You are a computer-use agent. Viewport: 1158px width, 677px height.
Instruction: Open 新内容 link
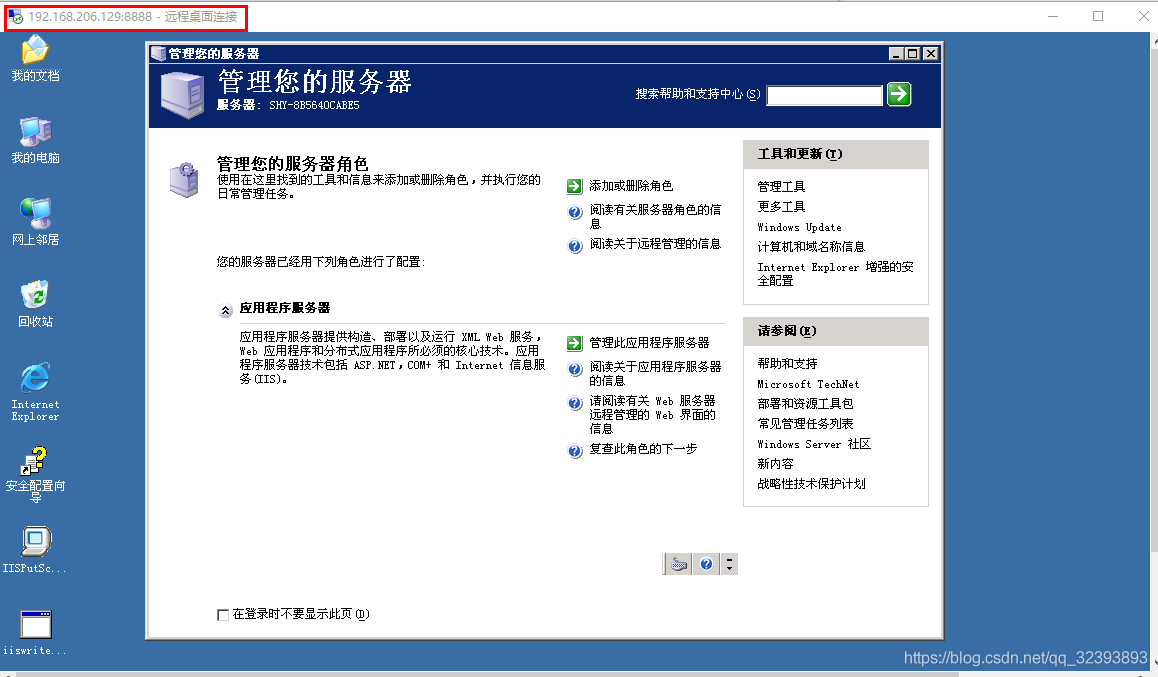click(775, 464)
